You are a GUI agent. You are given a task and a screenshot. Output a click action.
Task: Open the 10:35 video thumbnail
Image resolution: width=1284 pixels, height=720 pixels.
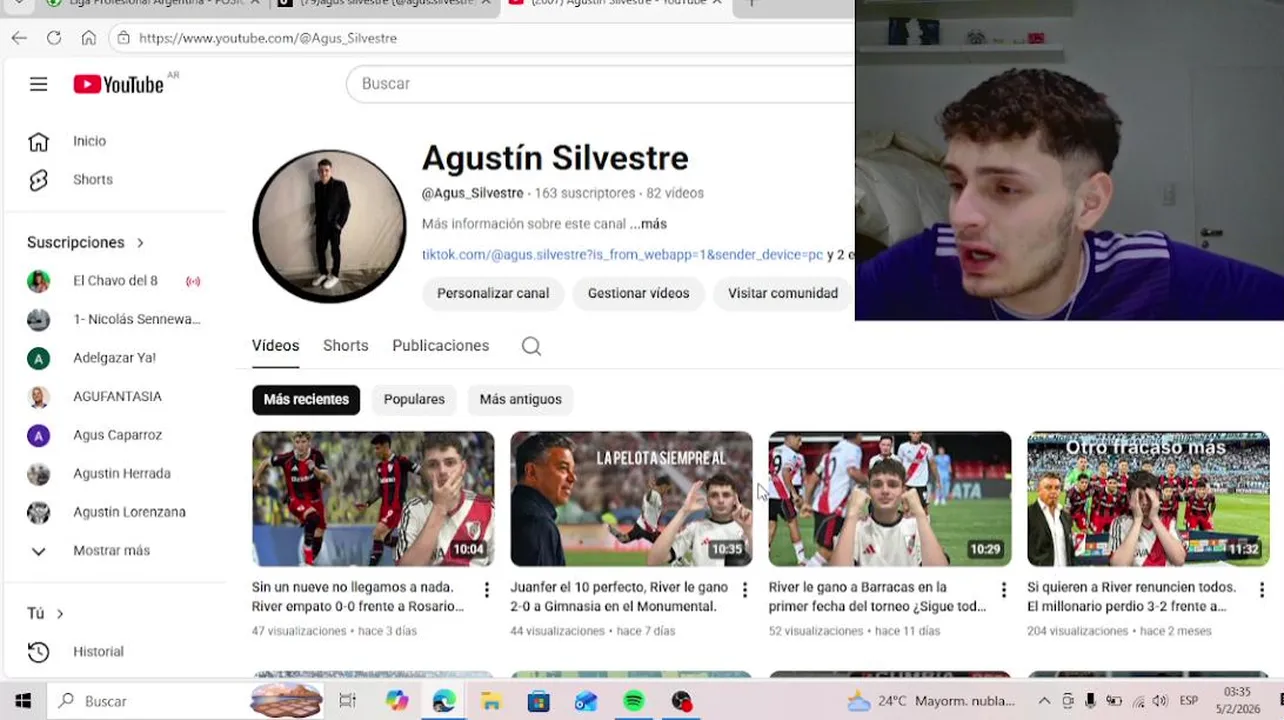[631, 499]
